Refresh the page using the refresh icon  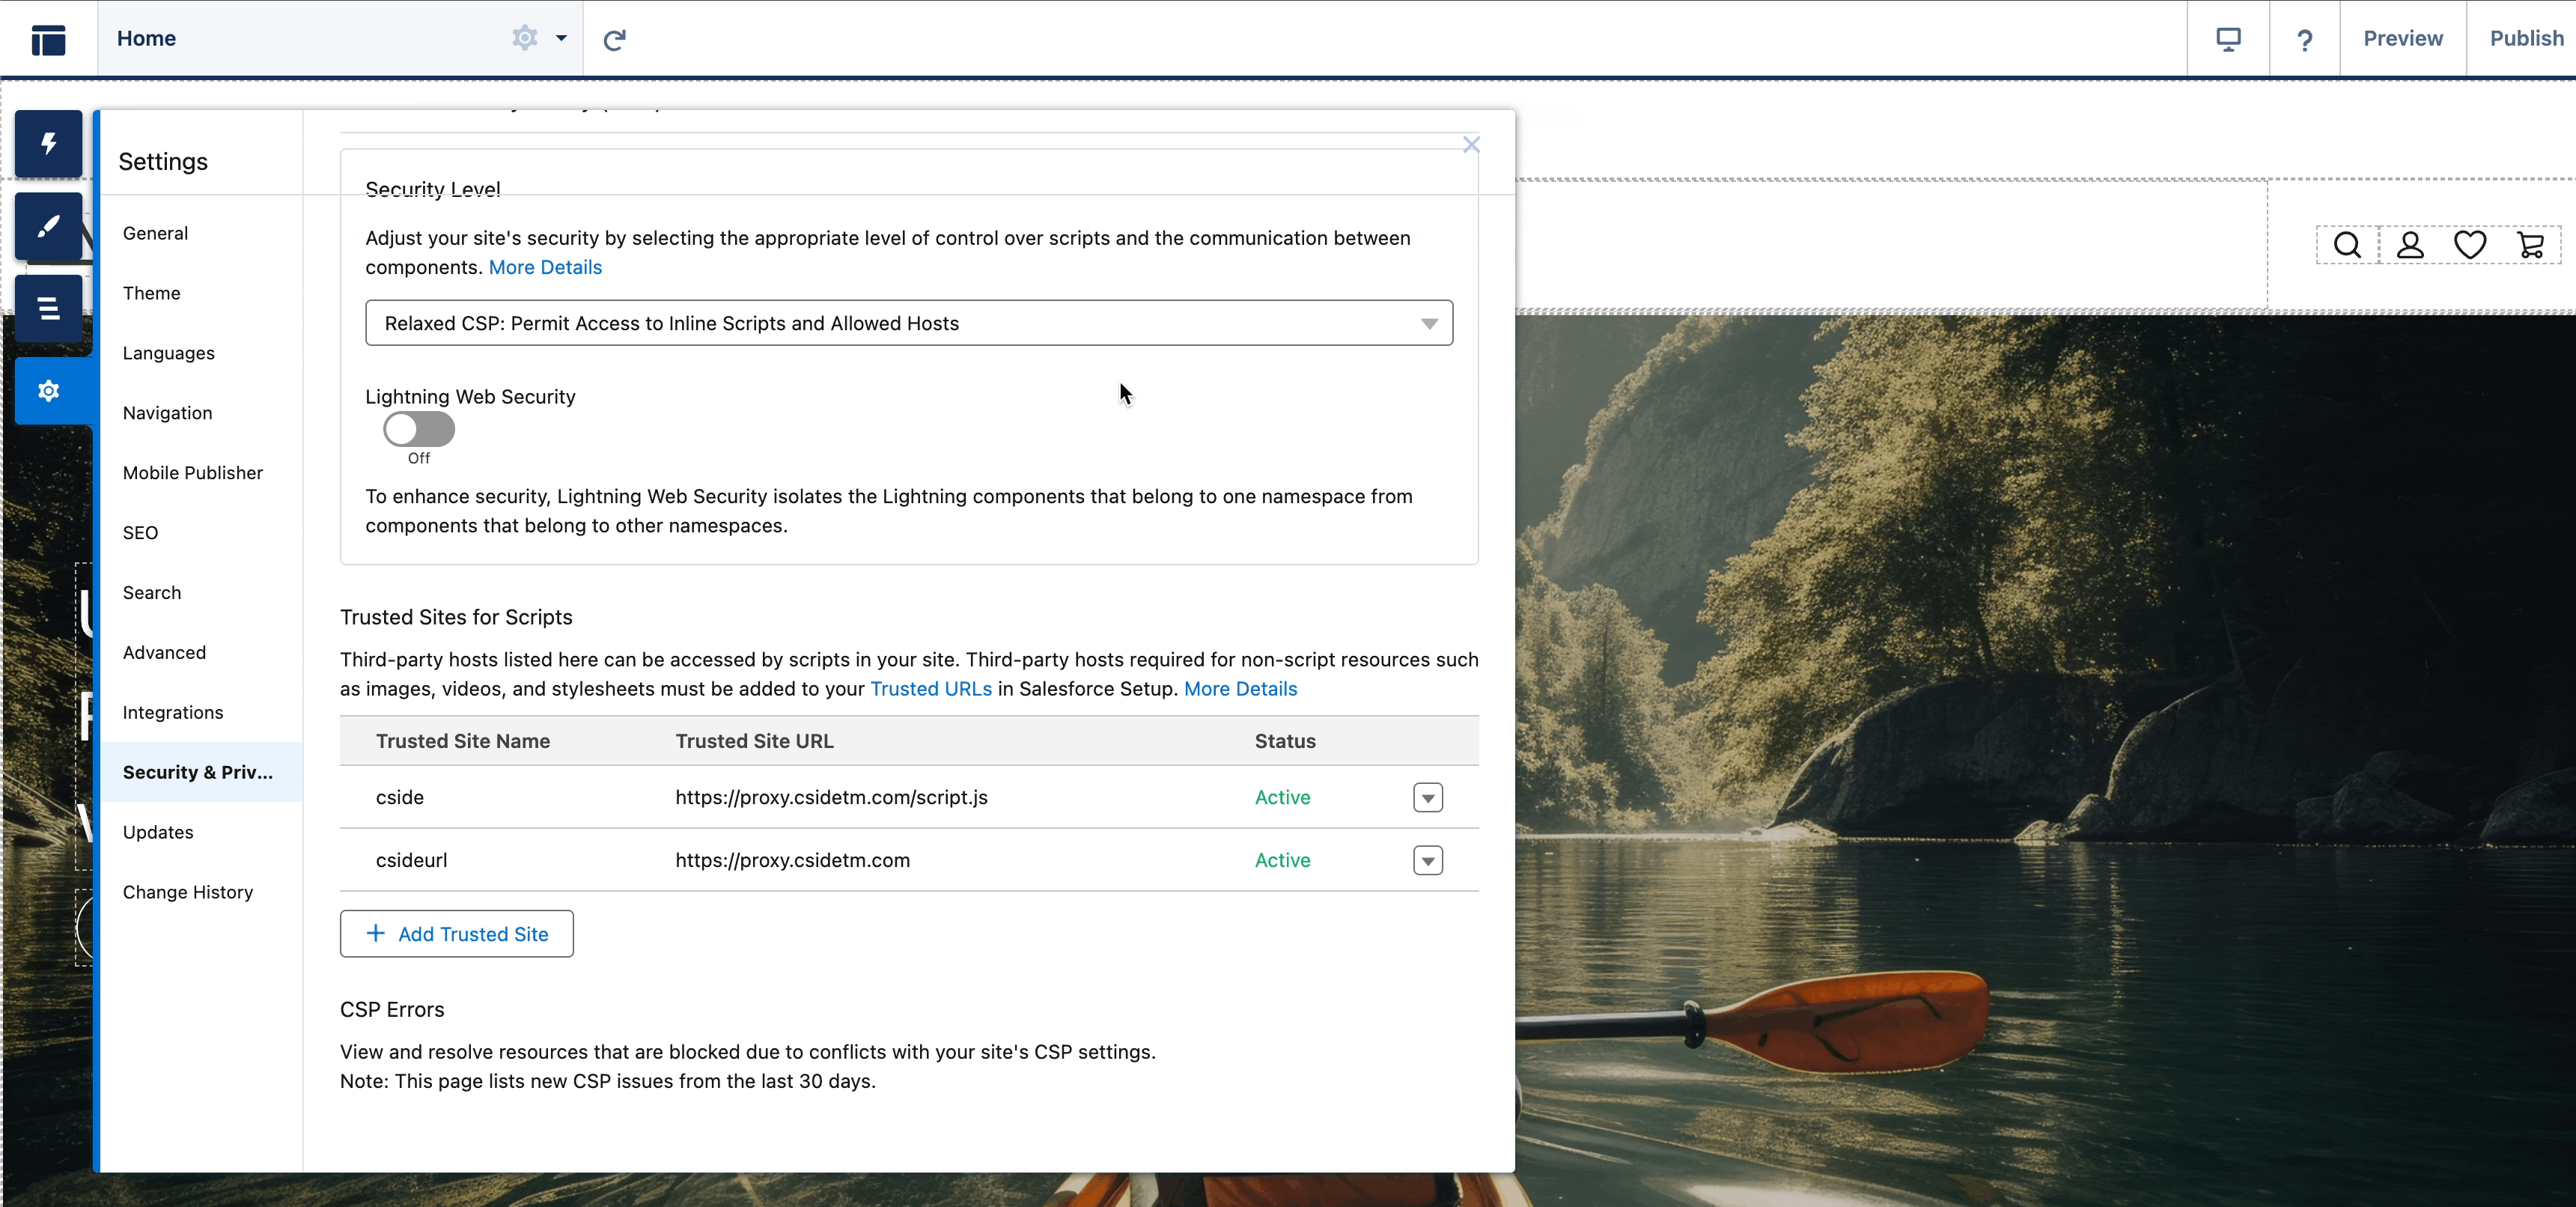click(x=613, y=39)
